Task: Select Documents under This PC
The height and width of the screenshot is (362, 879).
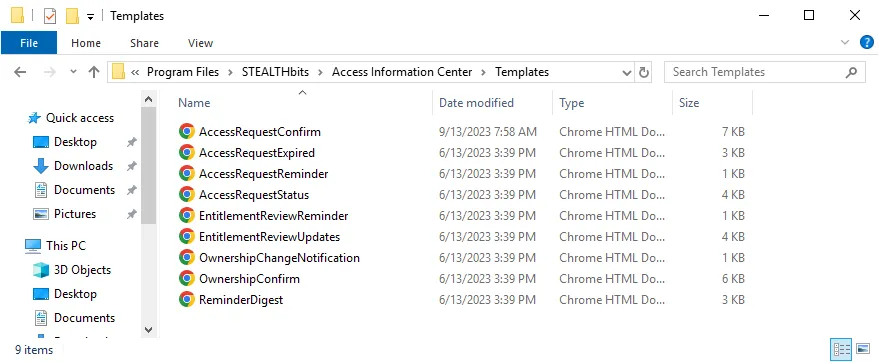Action: pyautogui.click(x=84, y=318)
